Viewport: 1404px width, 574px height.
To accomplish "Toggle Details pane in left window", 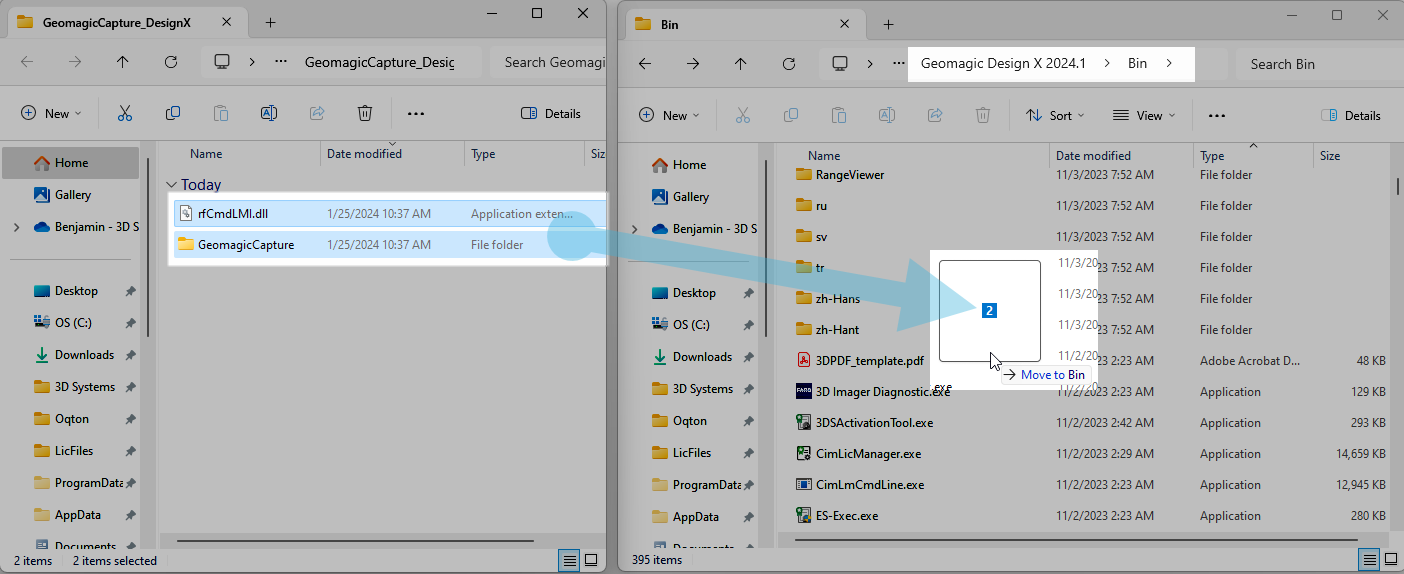I will pyautogui.click(x=551, y=114).
